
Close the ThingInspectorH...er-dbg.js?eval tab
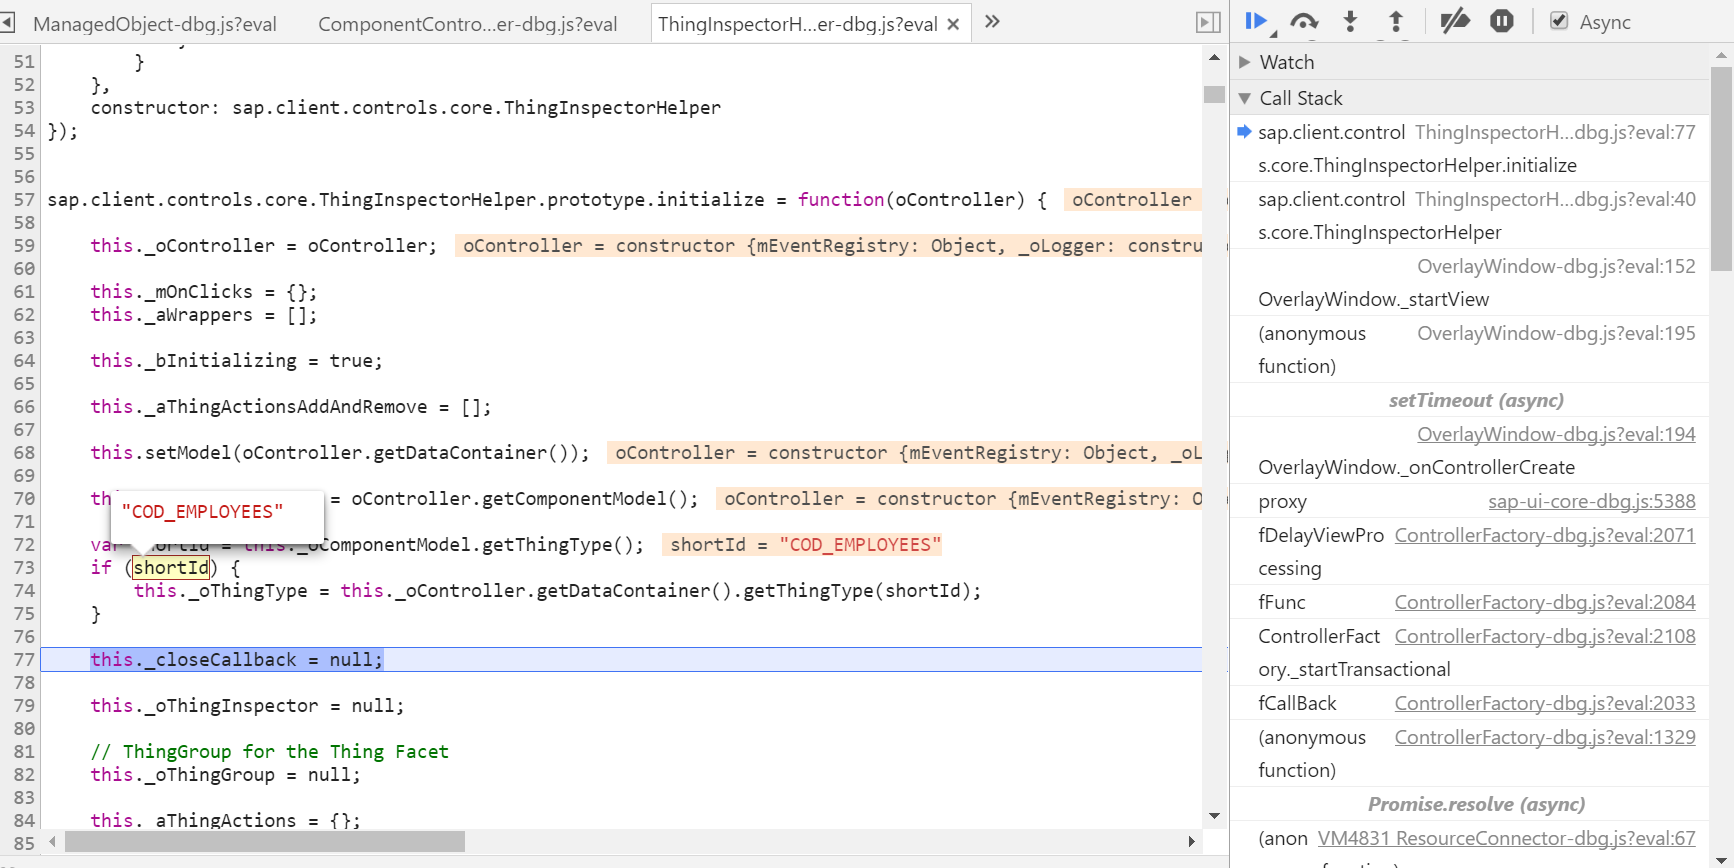pos(954,24)
